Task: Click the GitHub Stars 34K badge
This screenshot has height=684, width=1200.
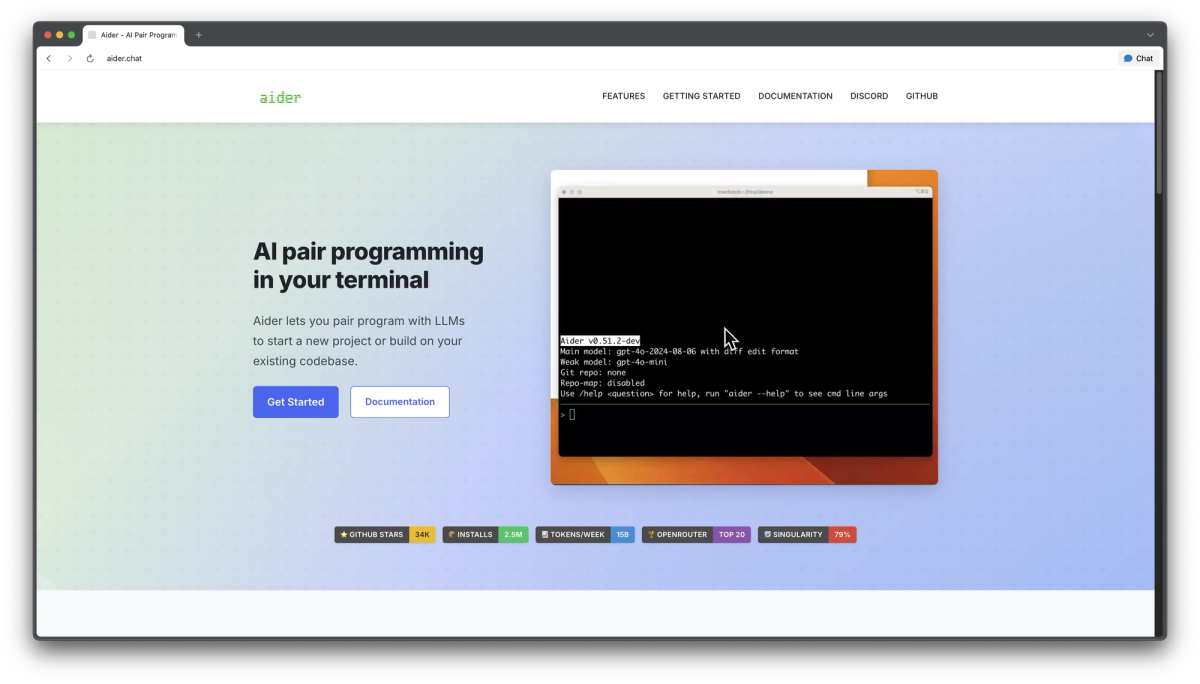Action: click(x=385, y=535)
